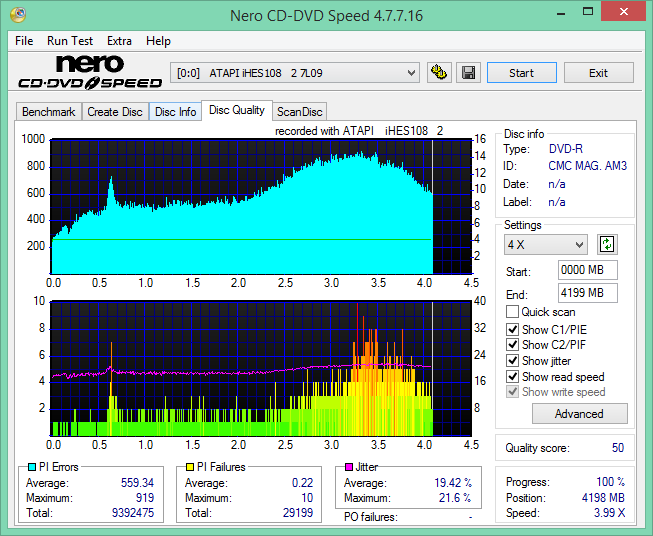Click PI Errors maximum 919
The image size is (653, 536).
[145, 498]
